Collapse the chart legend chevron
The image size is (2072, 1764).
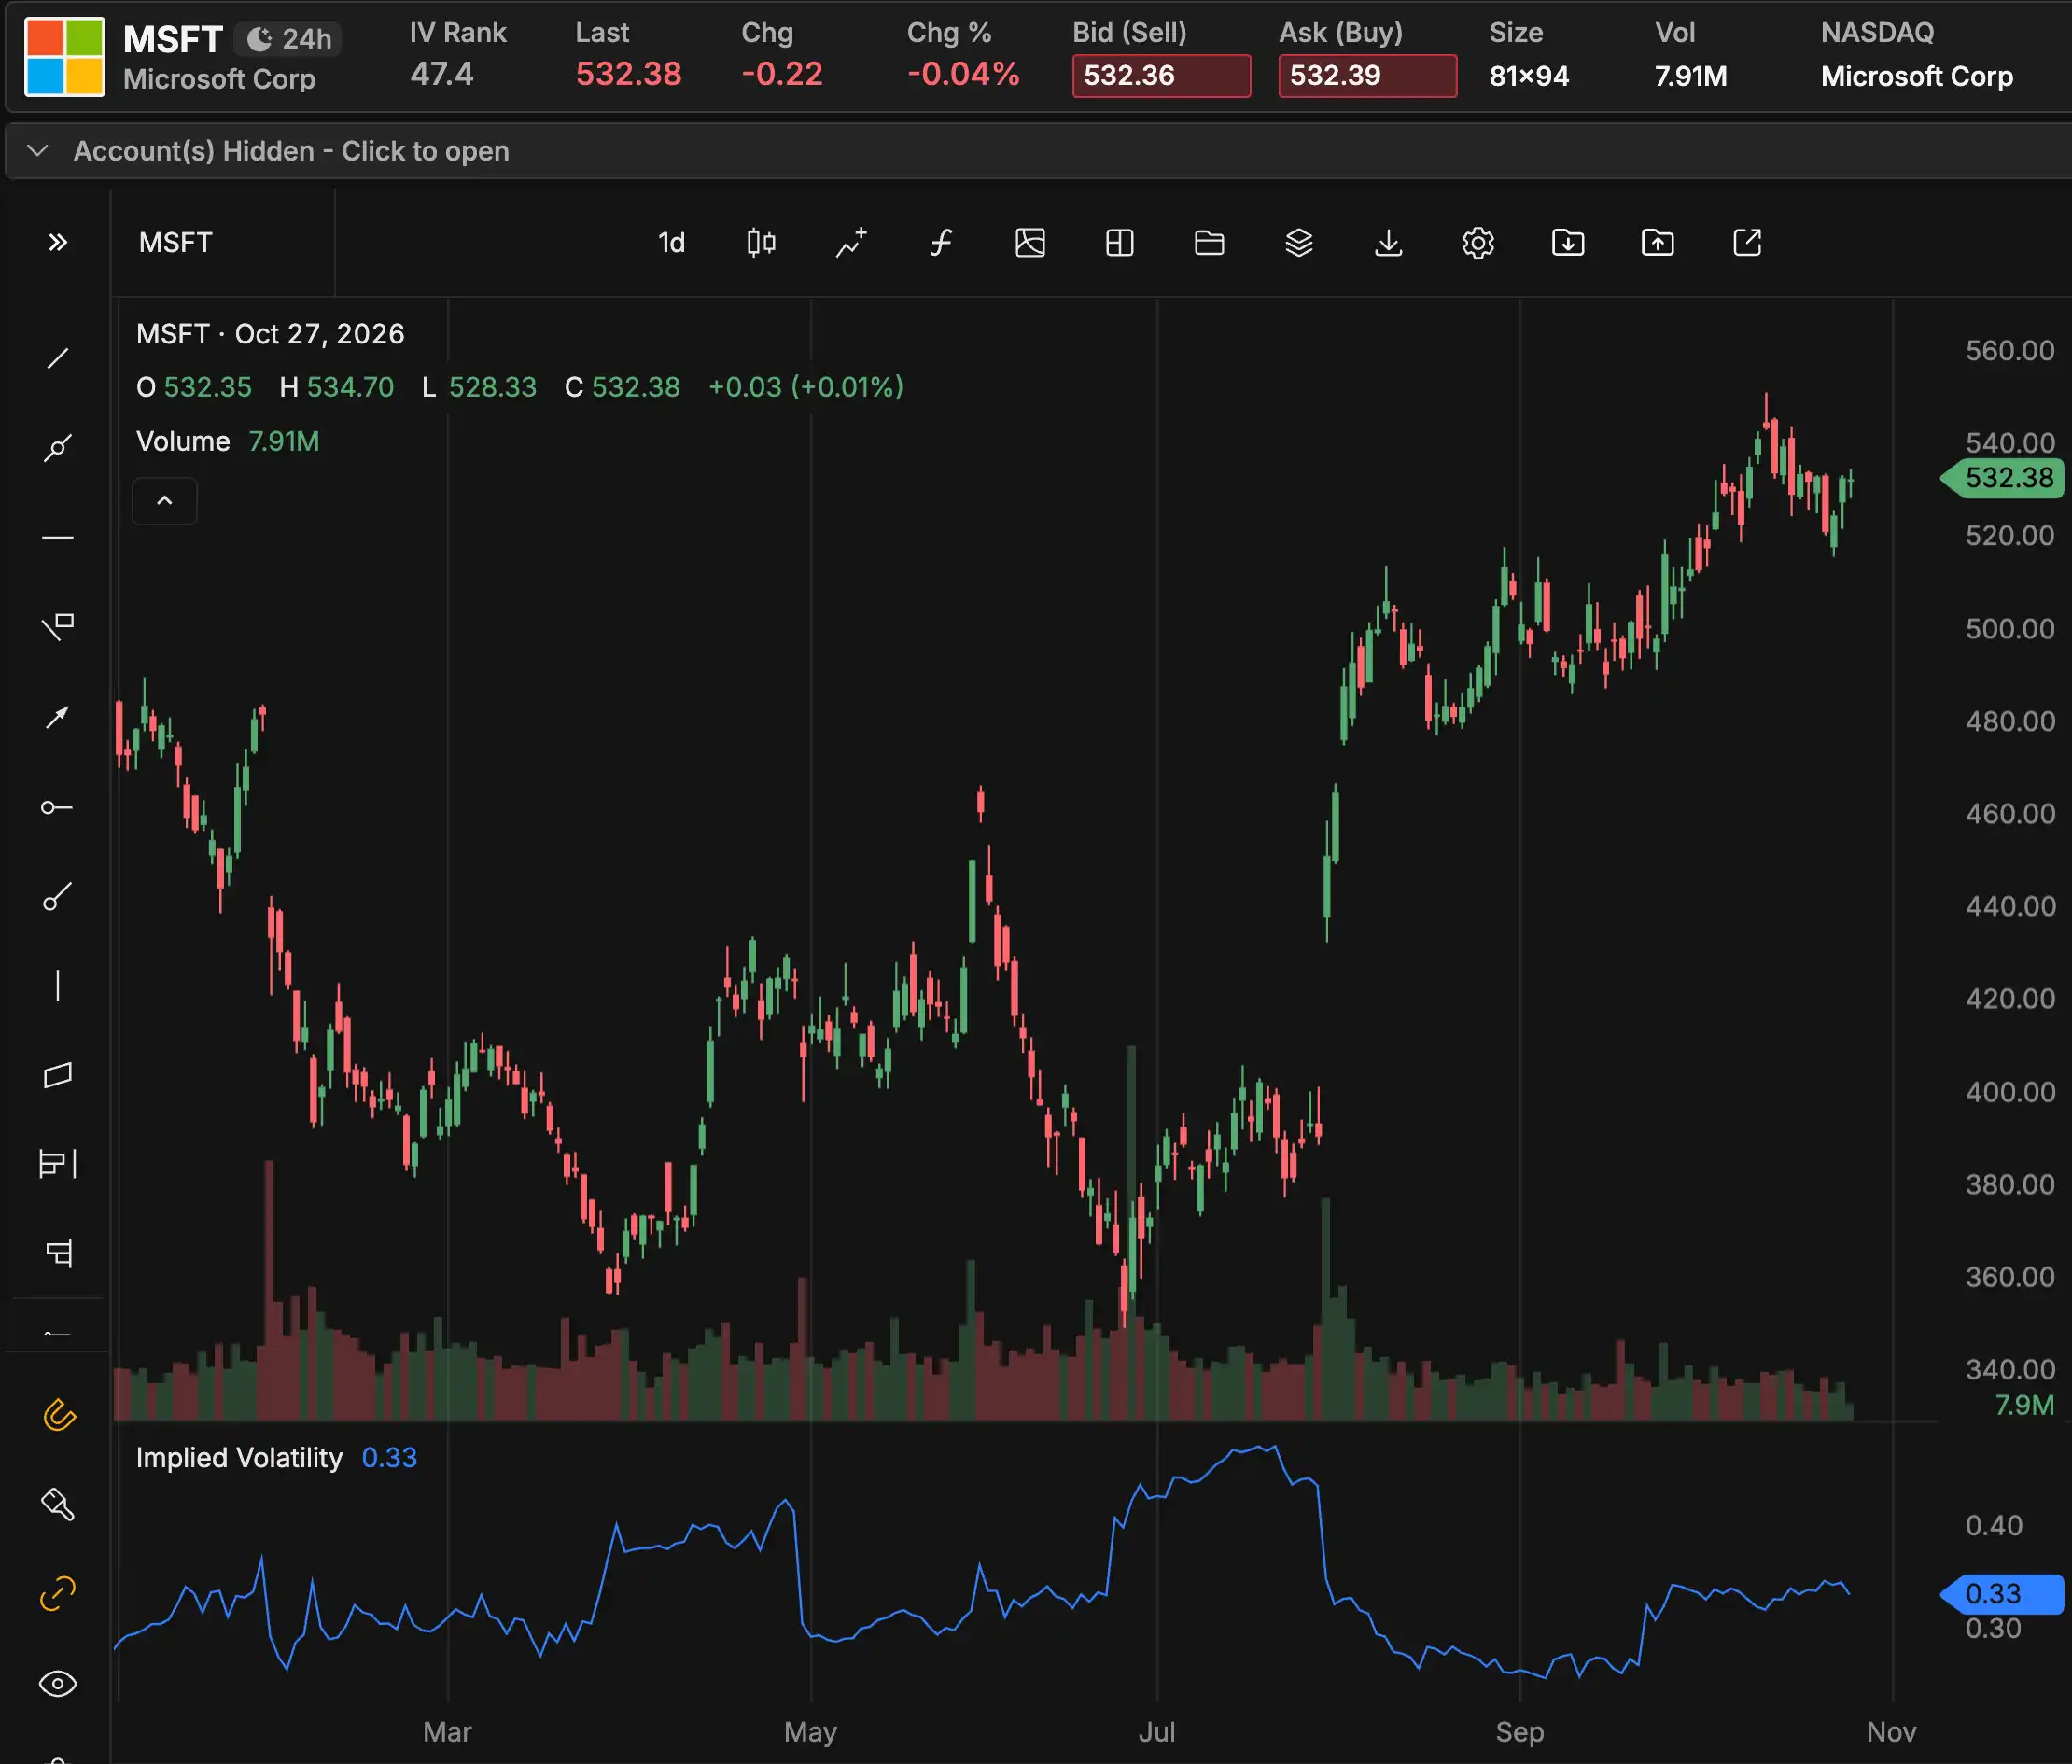pos(165,500)
